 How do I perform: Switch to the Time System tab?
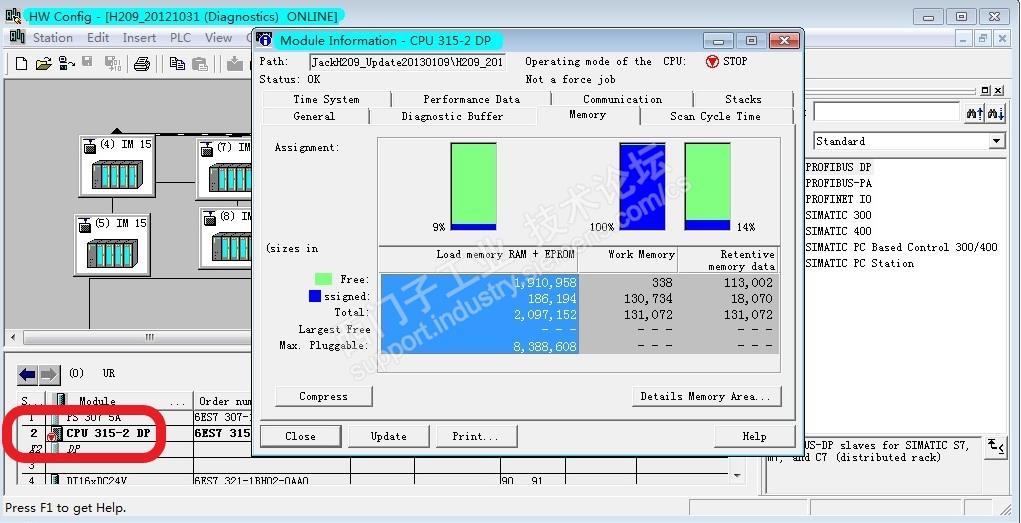[326, 99]
